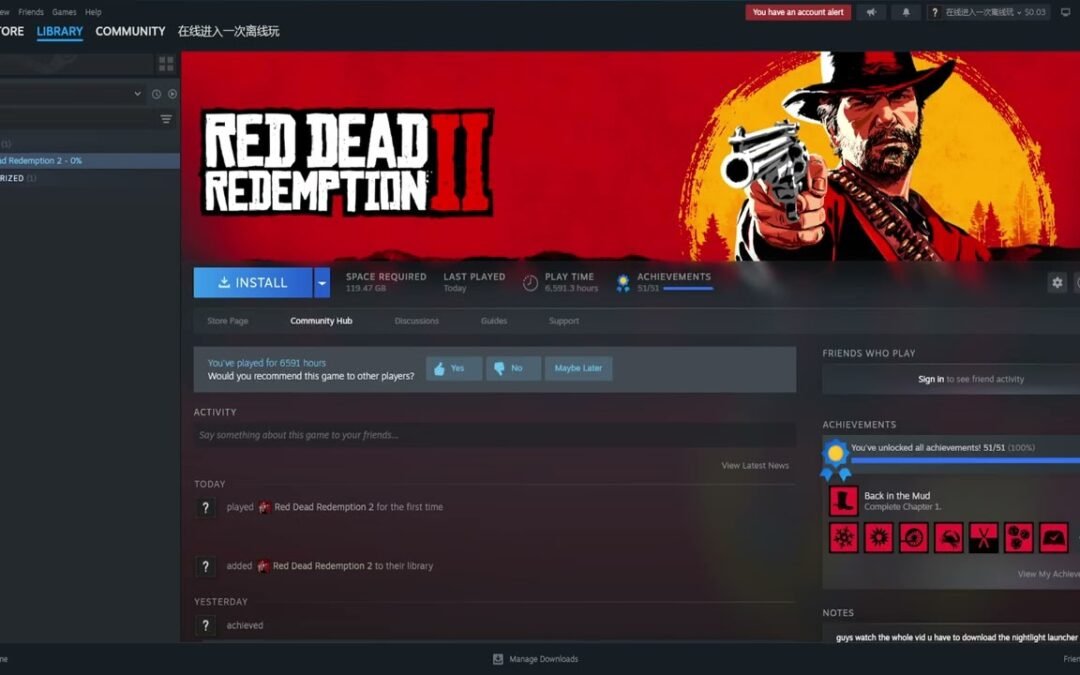Screen dimensions: 1080x675
Task: Open the notifications bell icon
Action: point(906,12)
